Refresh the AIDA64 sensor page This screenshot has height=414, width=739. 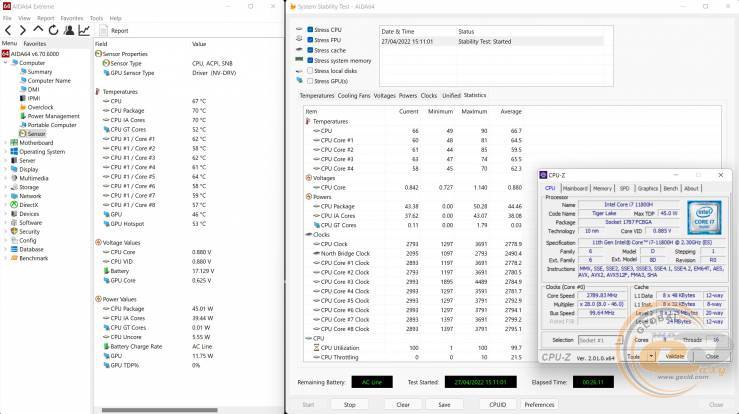53,31
